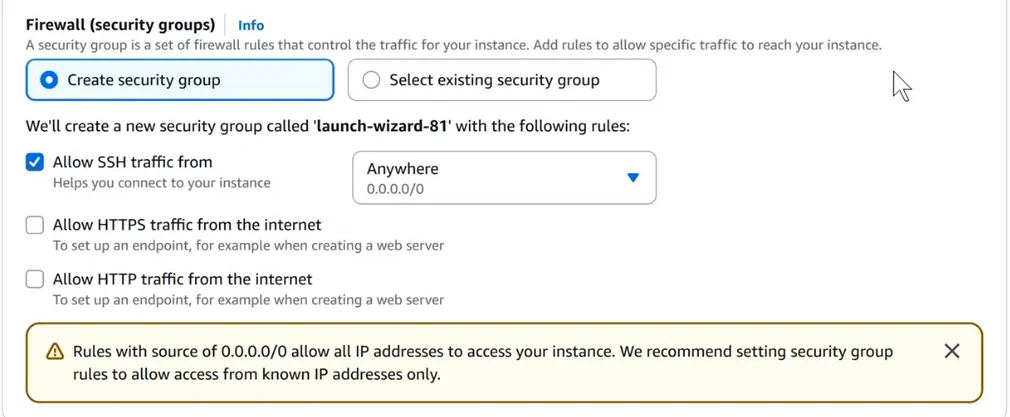Choose Select existing security group option
This screenshot has width=1010, height=417.
(502, 80)
